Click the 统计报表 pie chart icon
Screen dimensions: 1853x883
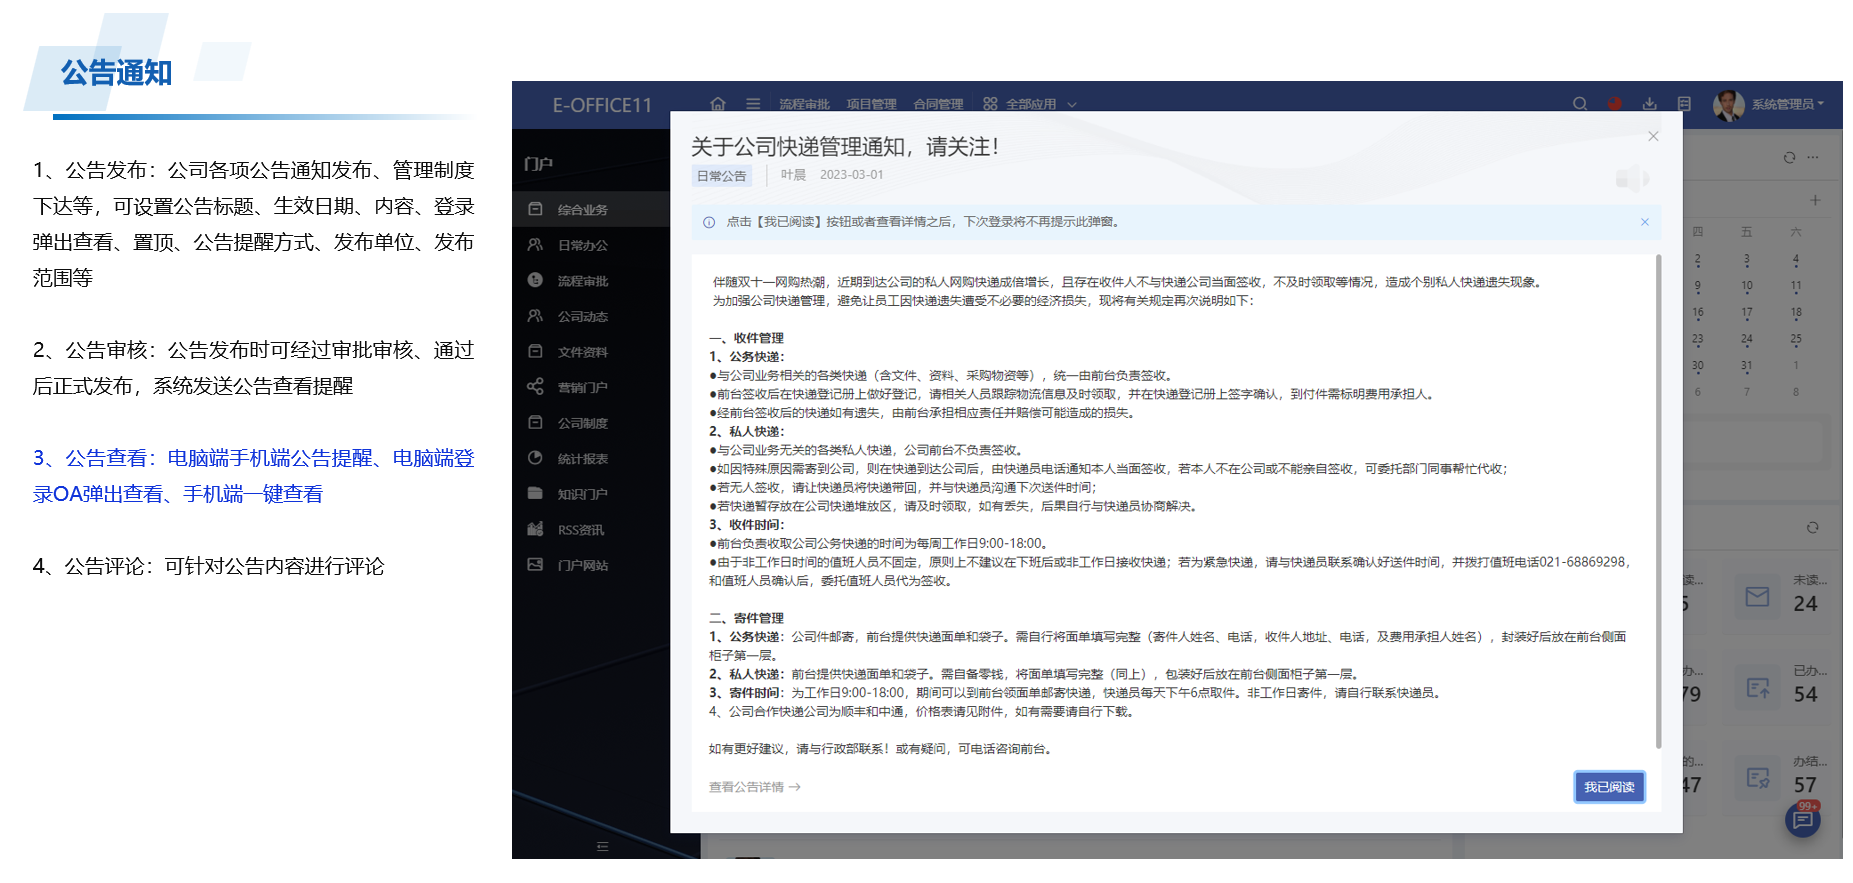[535, 457]
